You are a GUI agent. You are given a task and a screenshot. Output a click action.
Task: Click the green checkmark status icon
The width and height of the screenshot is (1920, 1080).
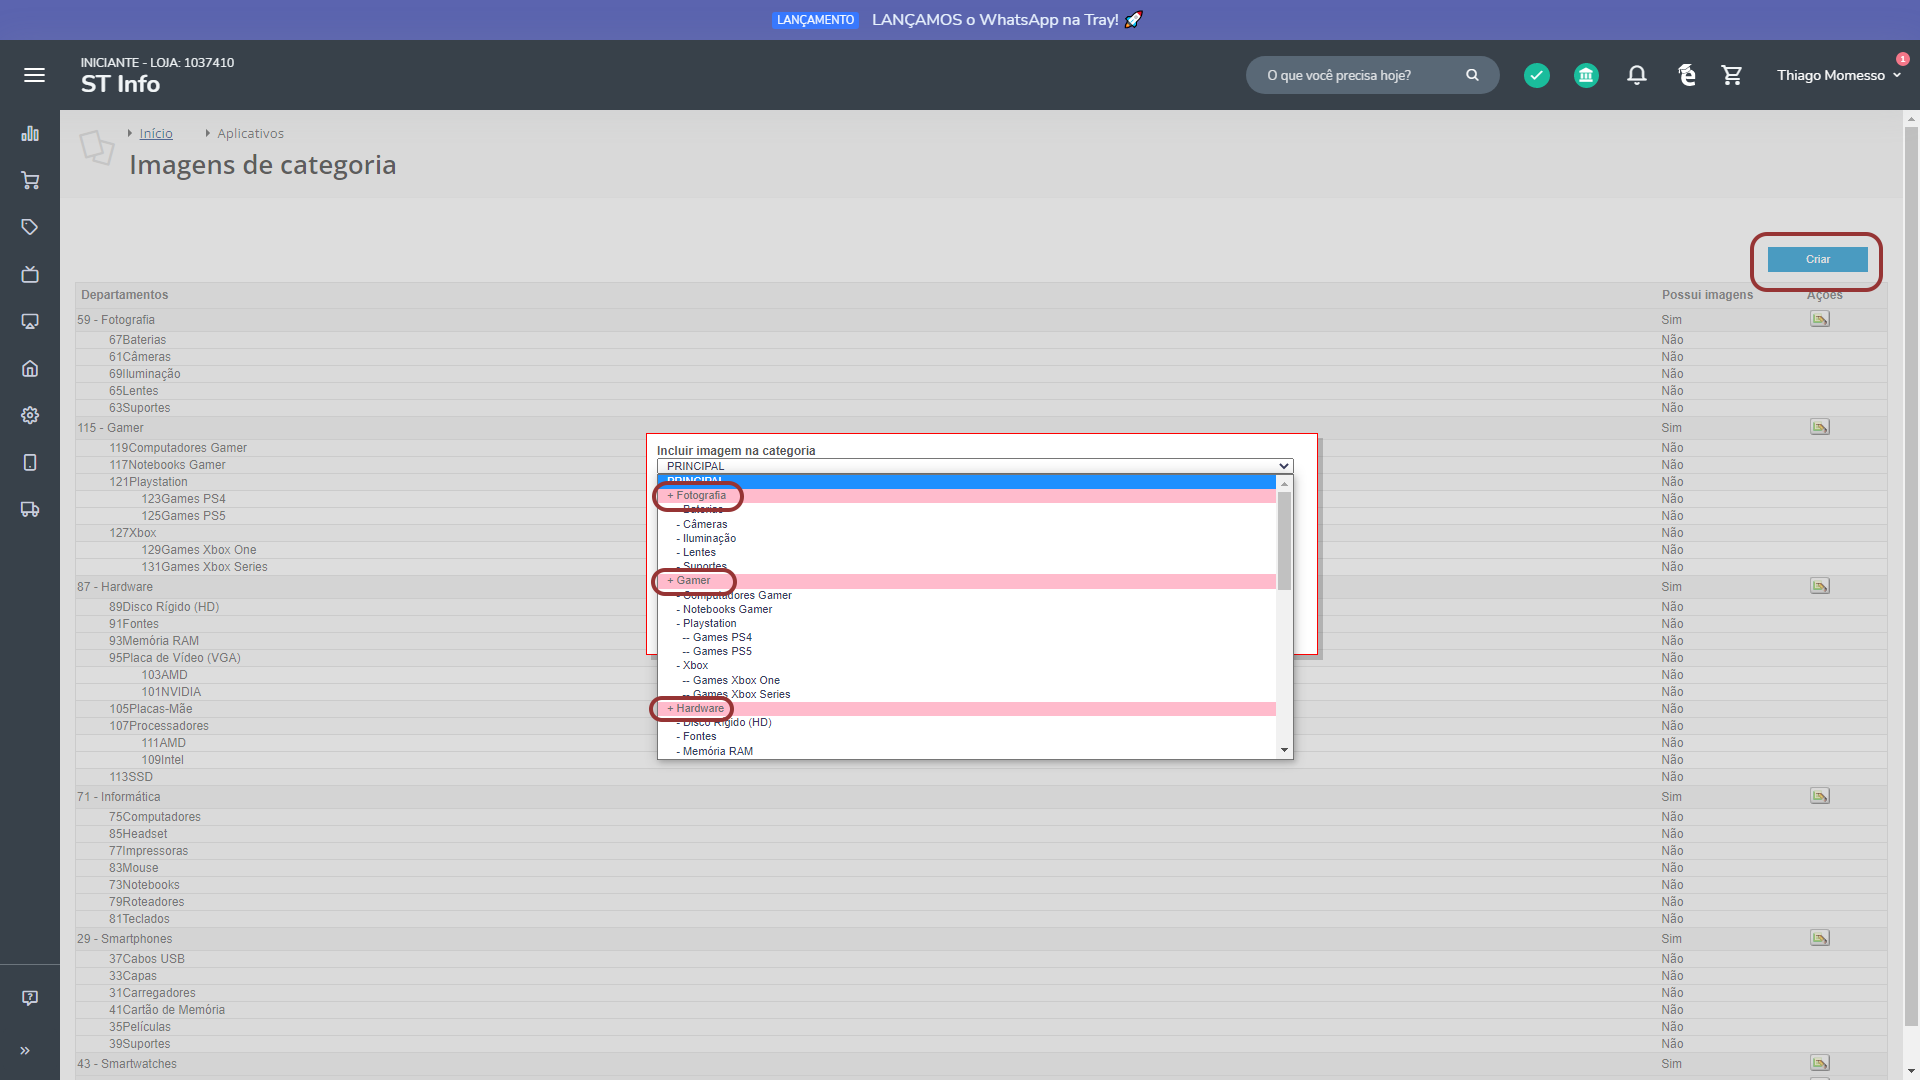point(1536,75)
